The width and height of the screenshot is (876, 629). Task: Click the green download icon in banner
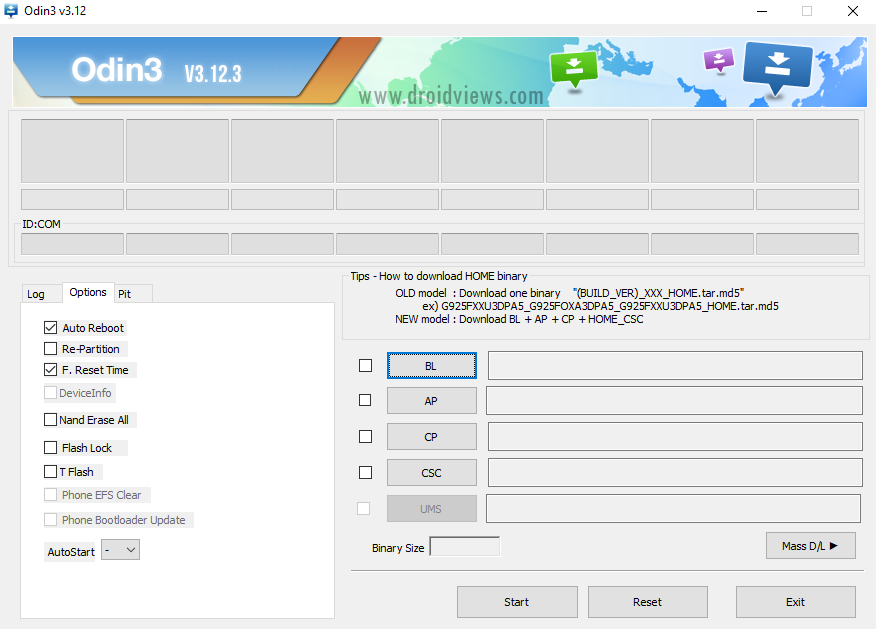(573, 69)
